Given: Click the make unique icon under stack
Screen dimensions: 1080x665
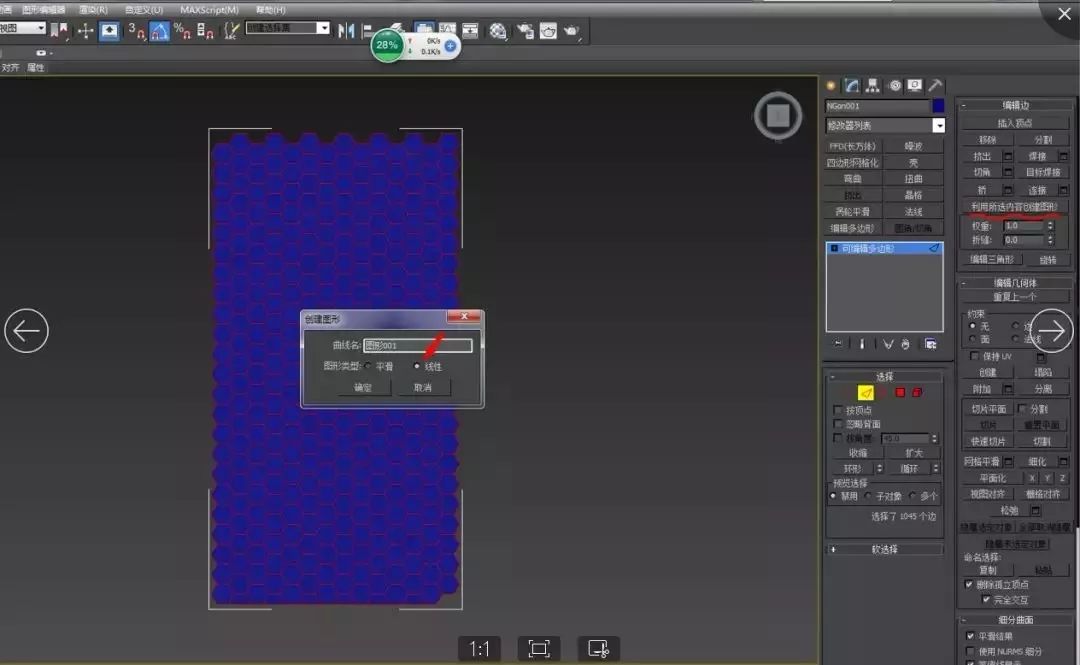Looking at the screenshot, I should click(x=888, y=344).
